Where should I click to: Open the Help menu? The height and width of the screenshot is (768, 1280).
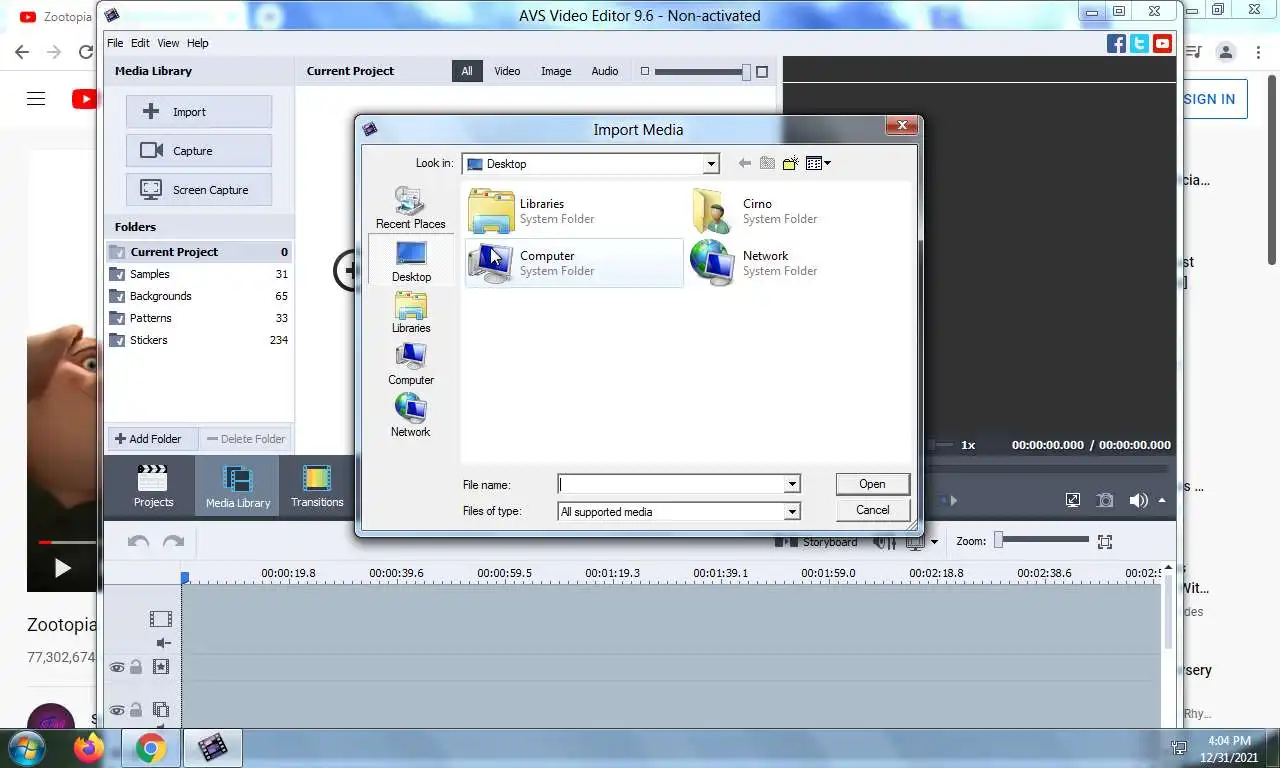pos(198,43)
